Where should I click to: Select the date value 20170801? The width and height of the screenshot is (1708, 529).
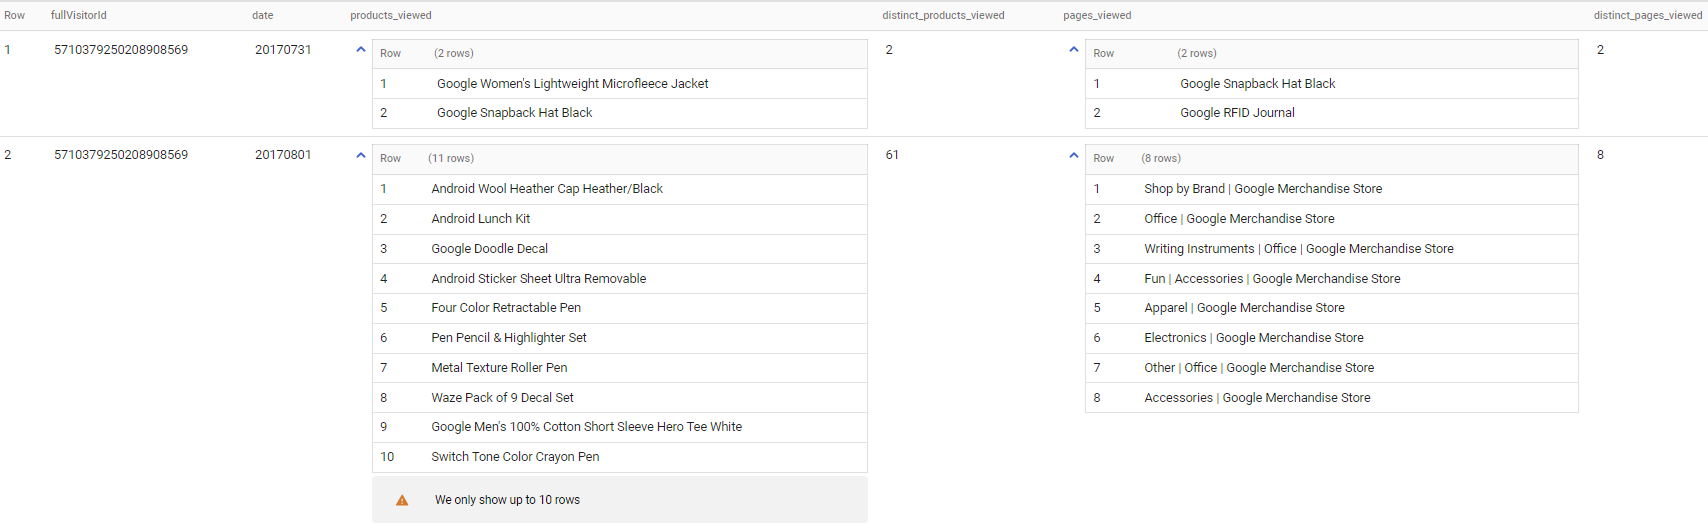click(x=283, y=155)
